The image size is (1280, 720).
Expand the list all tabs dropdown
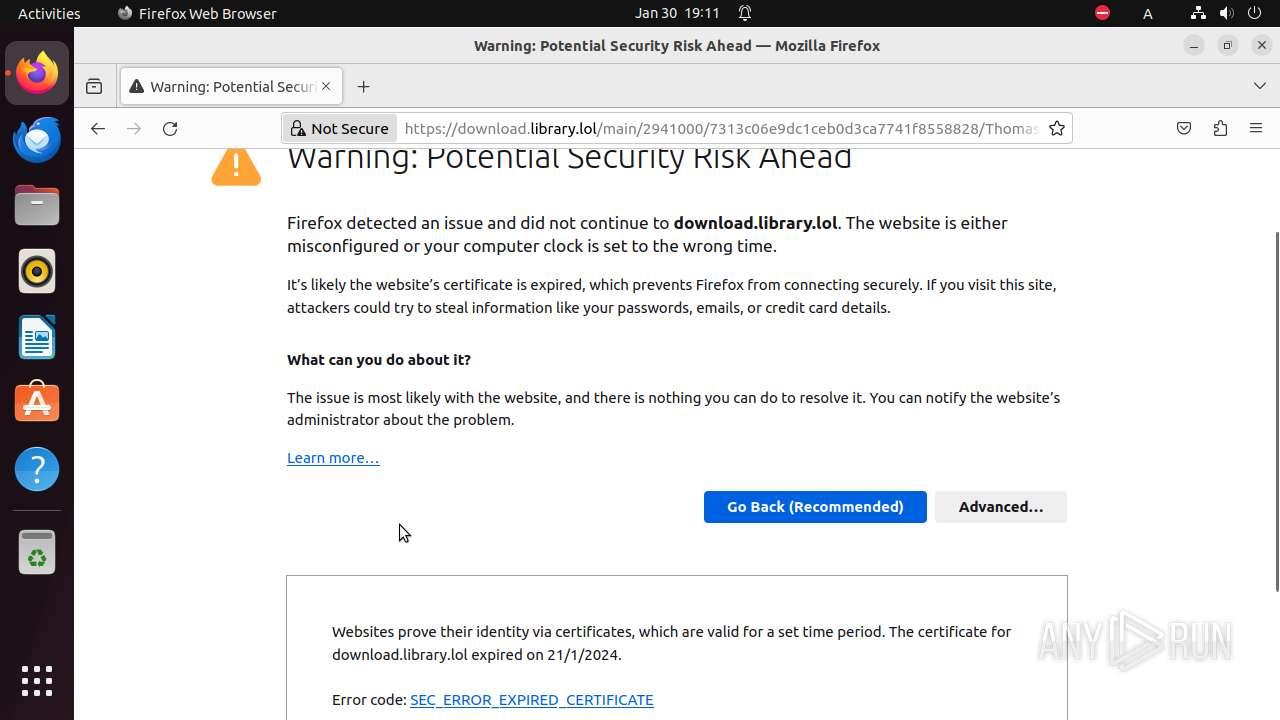click(1260, 87)
